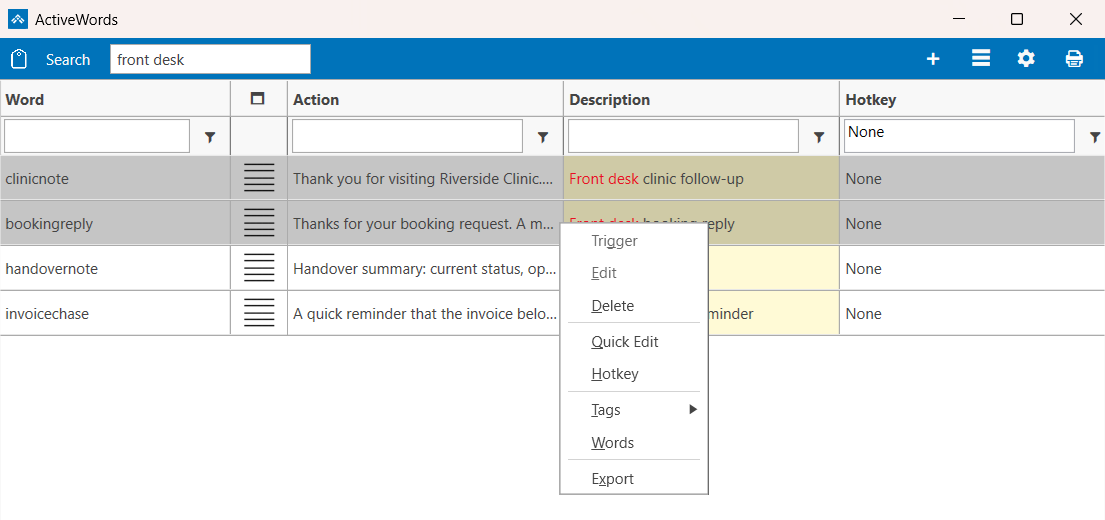The height and width of the screenshot is (520, 1105).
Task: Open the Action column filter funnel
Action: [543, 137]
